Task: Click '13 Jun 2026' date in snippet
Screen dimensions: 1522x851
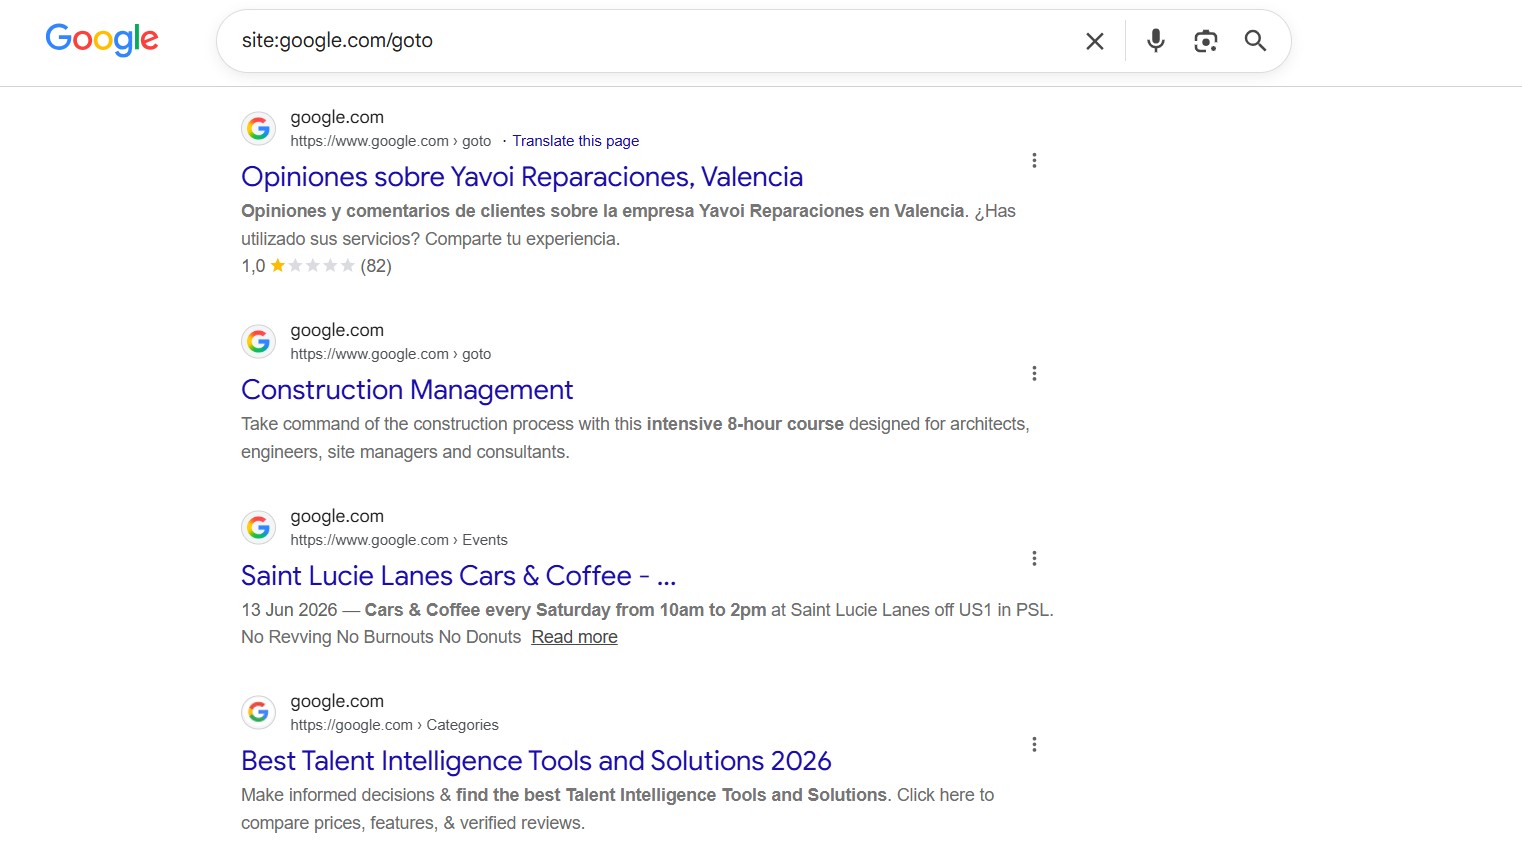Action: (x=289, y=610)
